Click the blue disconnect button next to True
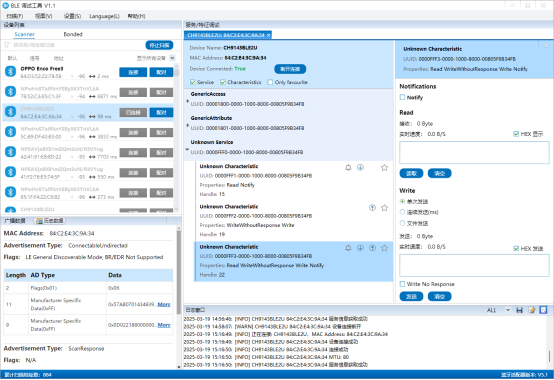Image resolution: width=554 pixels, height=380 pixels. [x=290, y=69]
